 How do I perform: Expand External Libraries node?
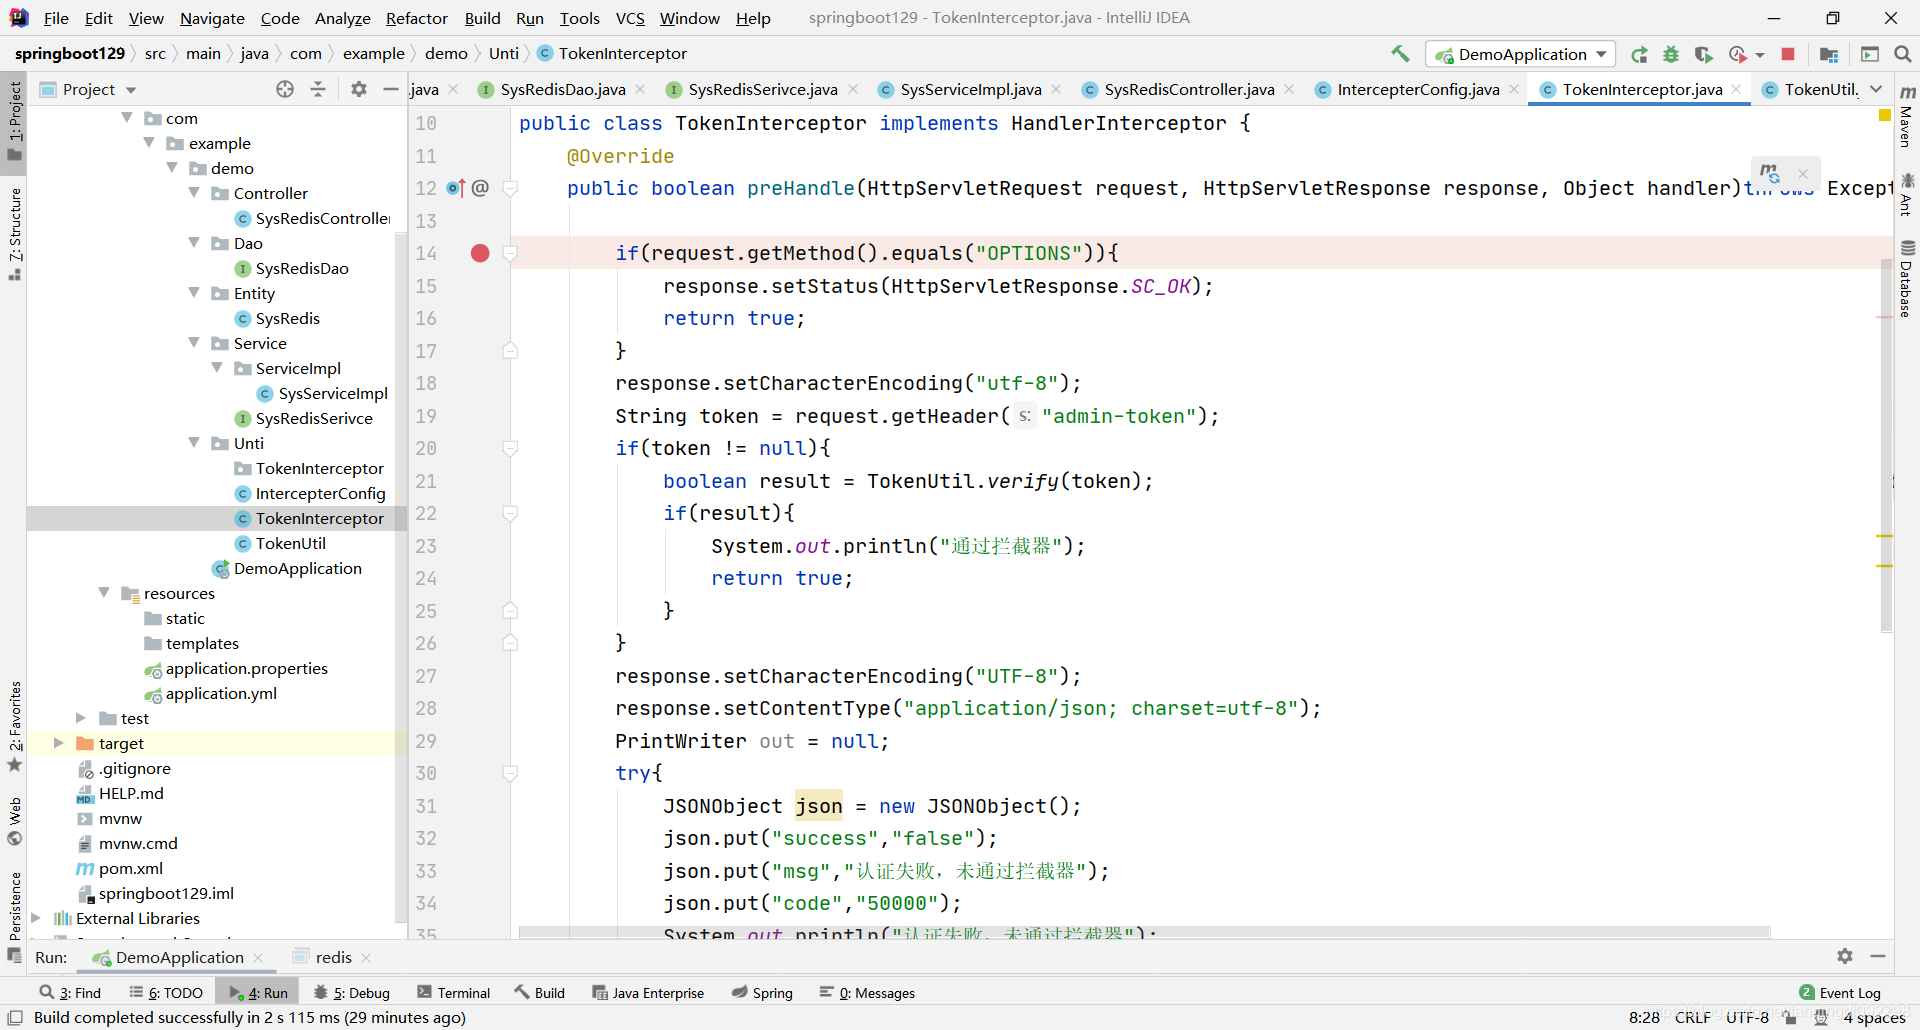(36, 918)
